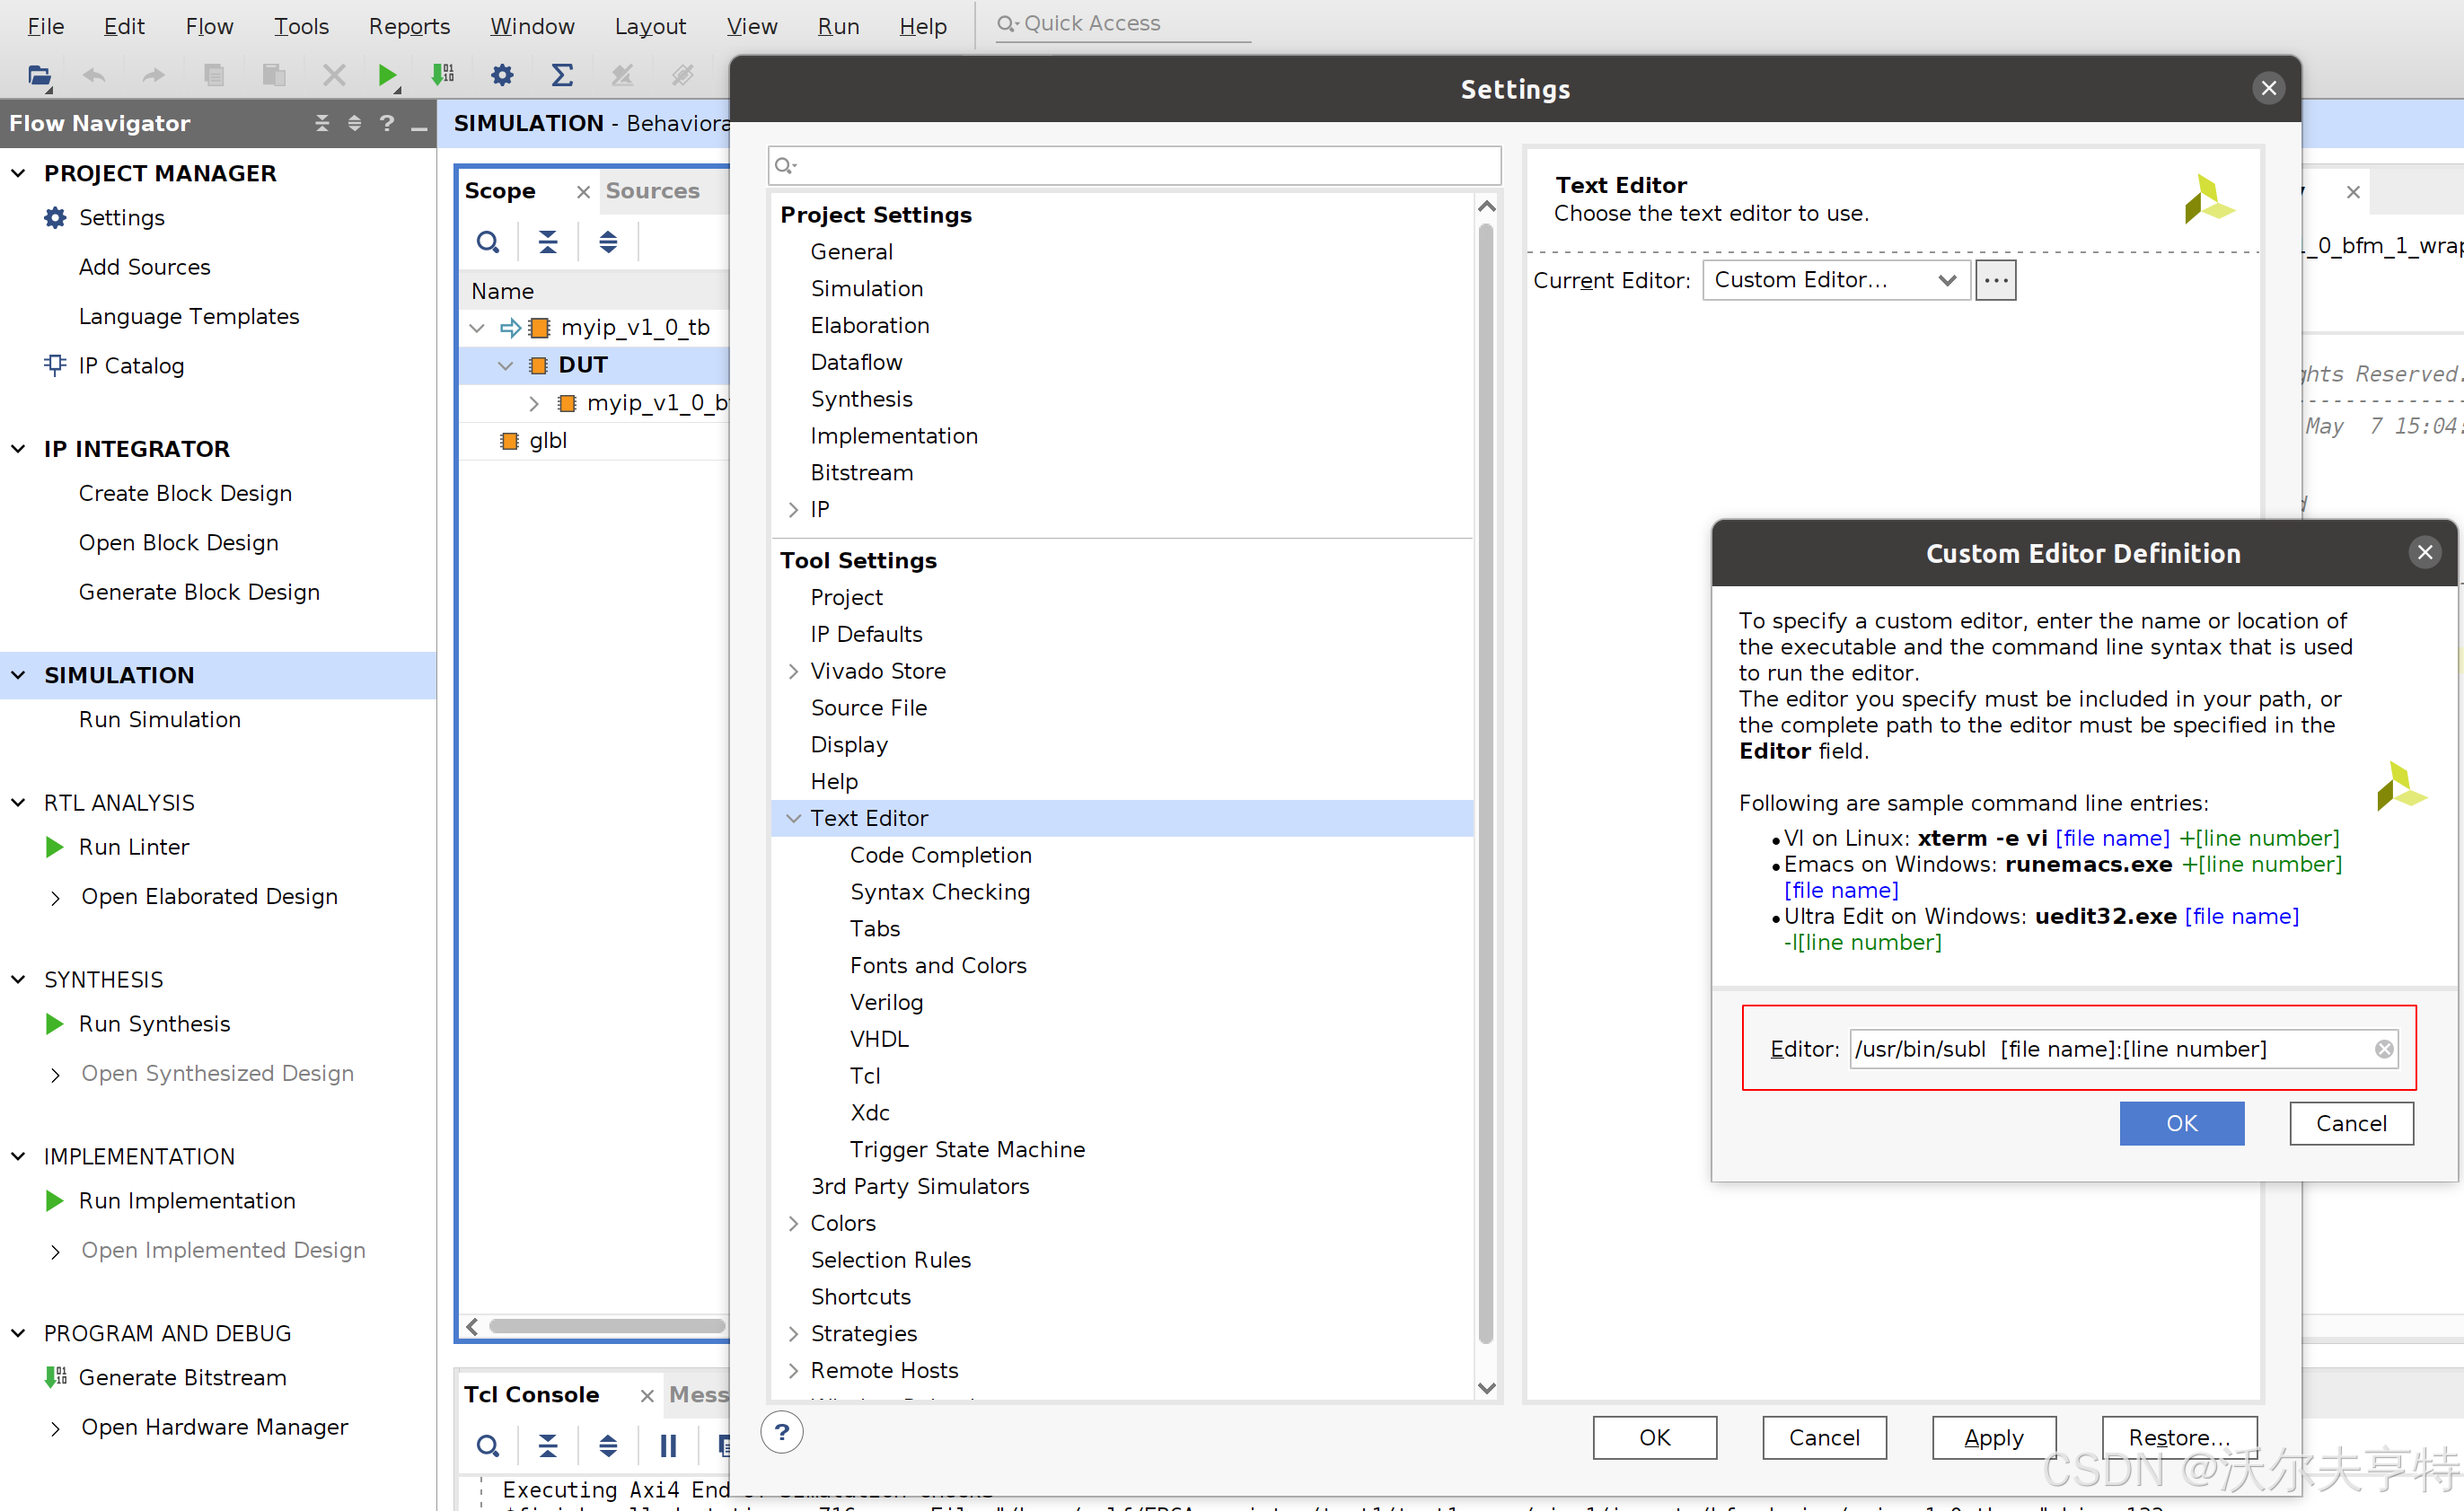Select the Shortcuts settings page
2464x1511 pixels.
tap(860, 1296)
